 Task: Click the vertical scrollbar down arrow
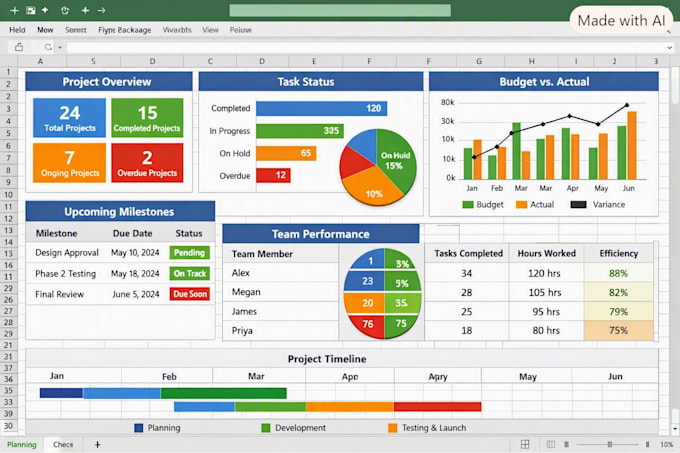click(x=675, y=429)
